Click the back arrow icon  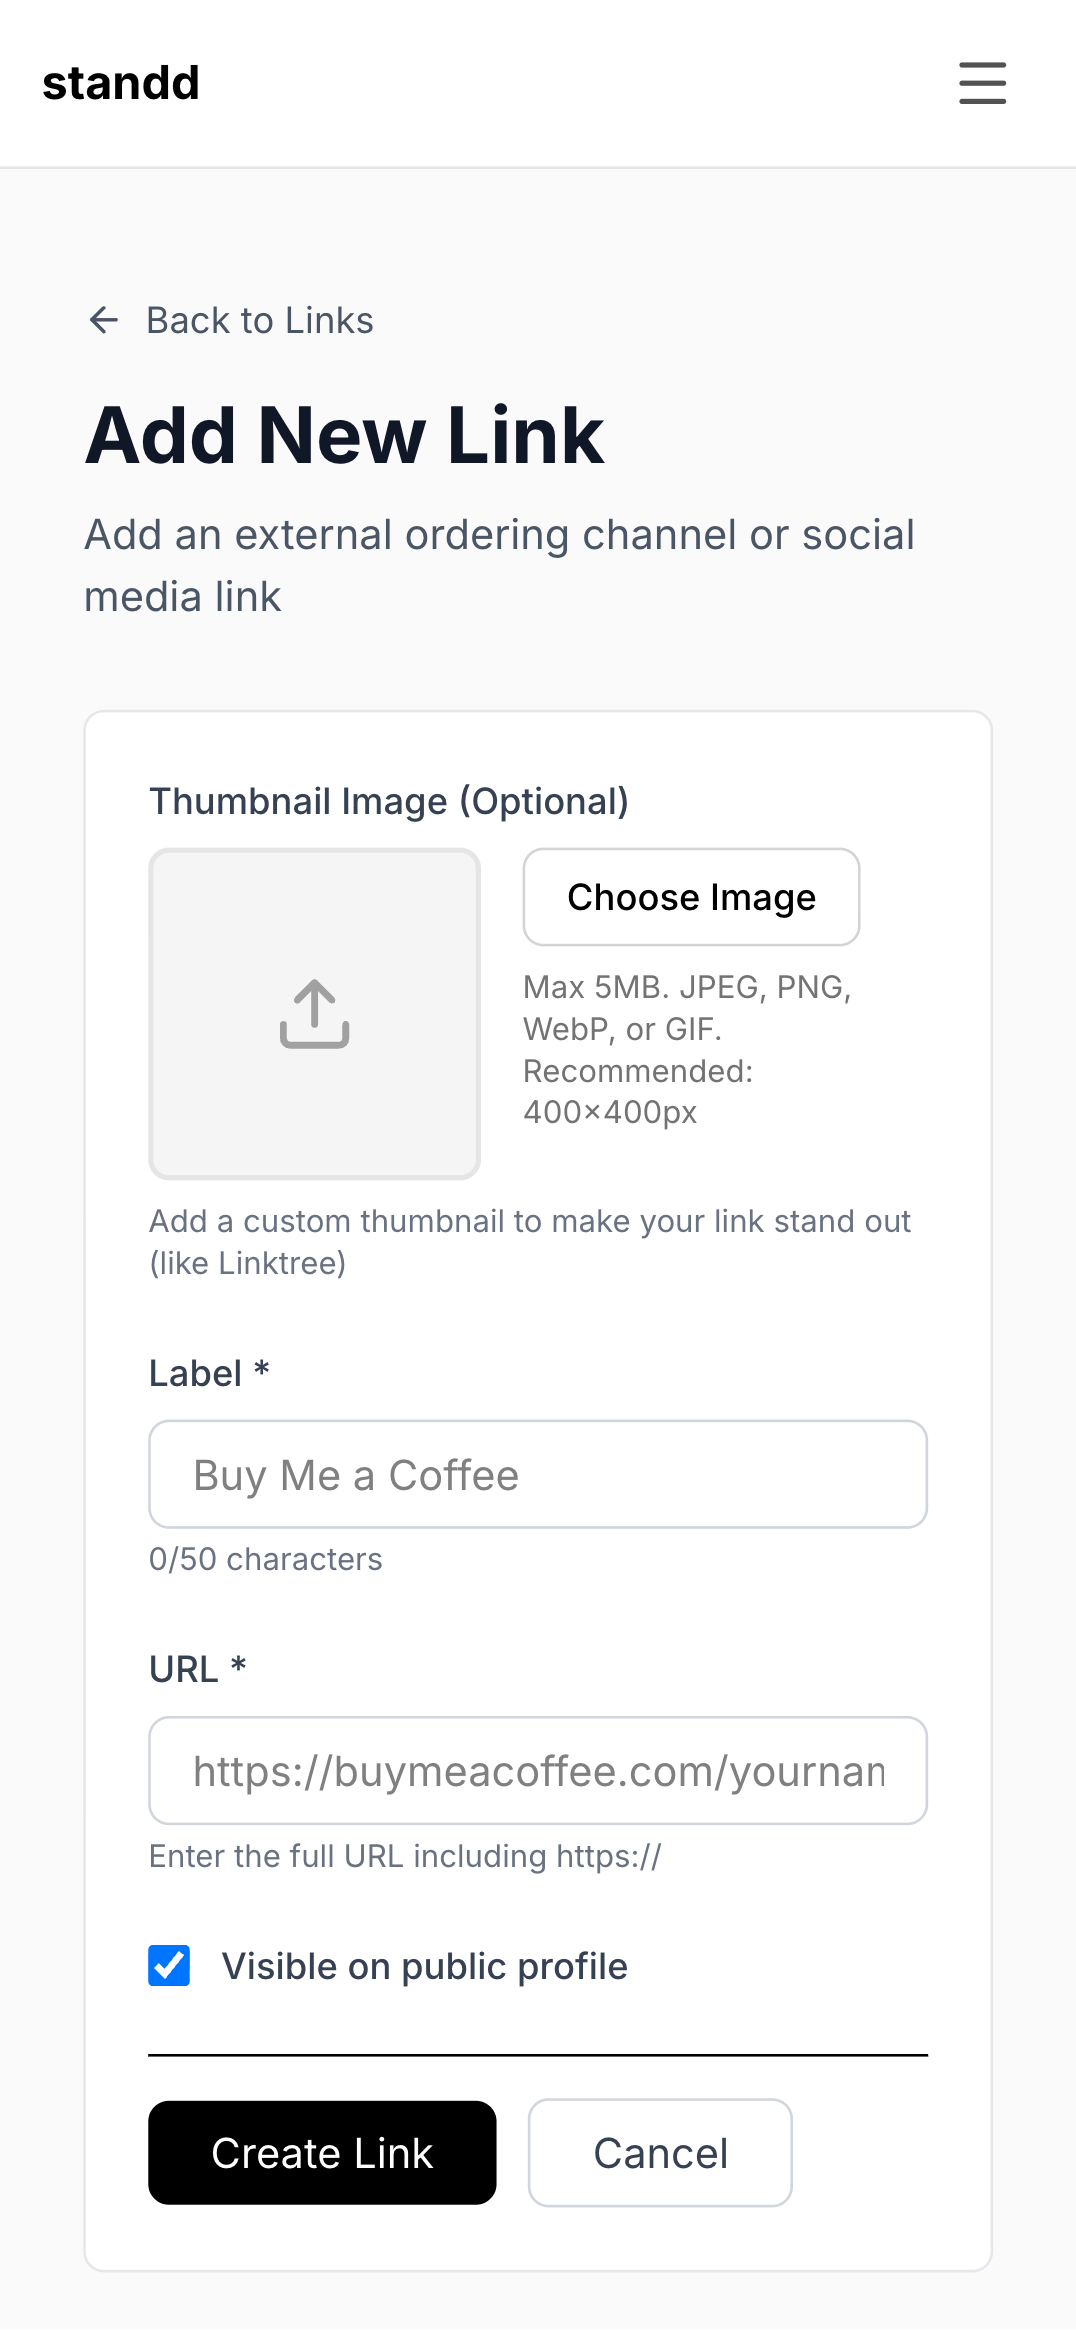[103, 319]
